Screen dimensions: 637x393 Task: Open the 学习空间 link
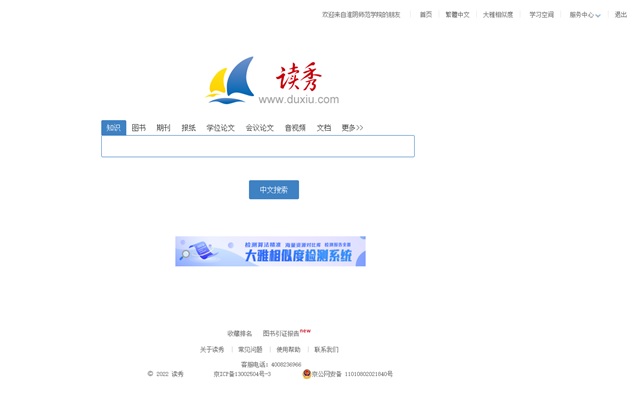(542, 15)
